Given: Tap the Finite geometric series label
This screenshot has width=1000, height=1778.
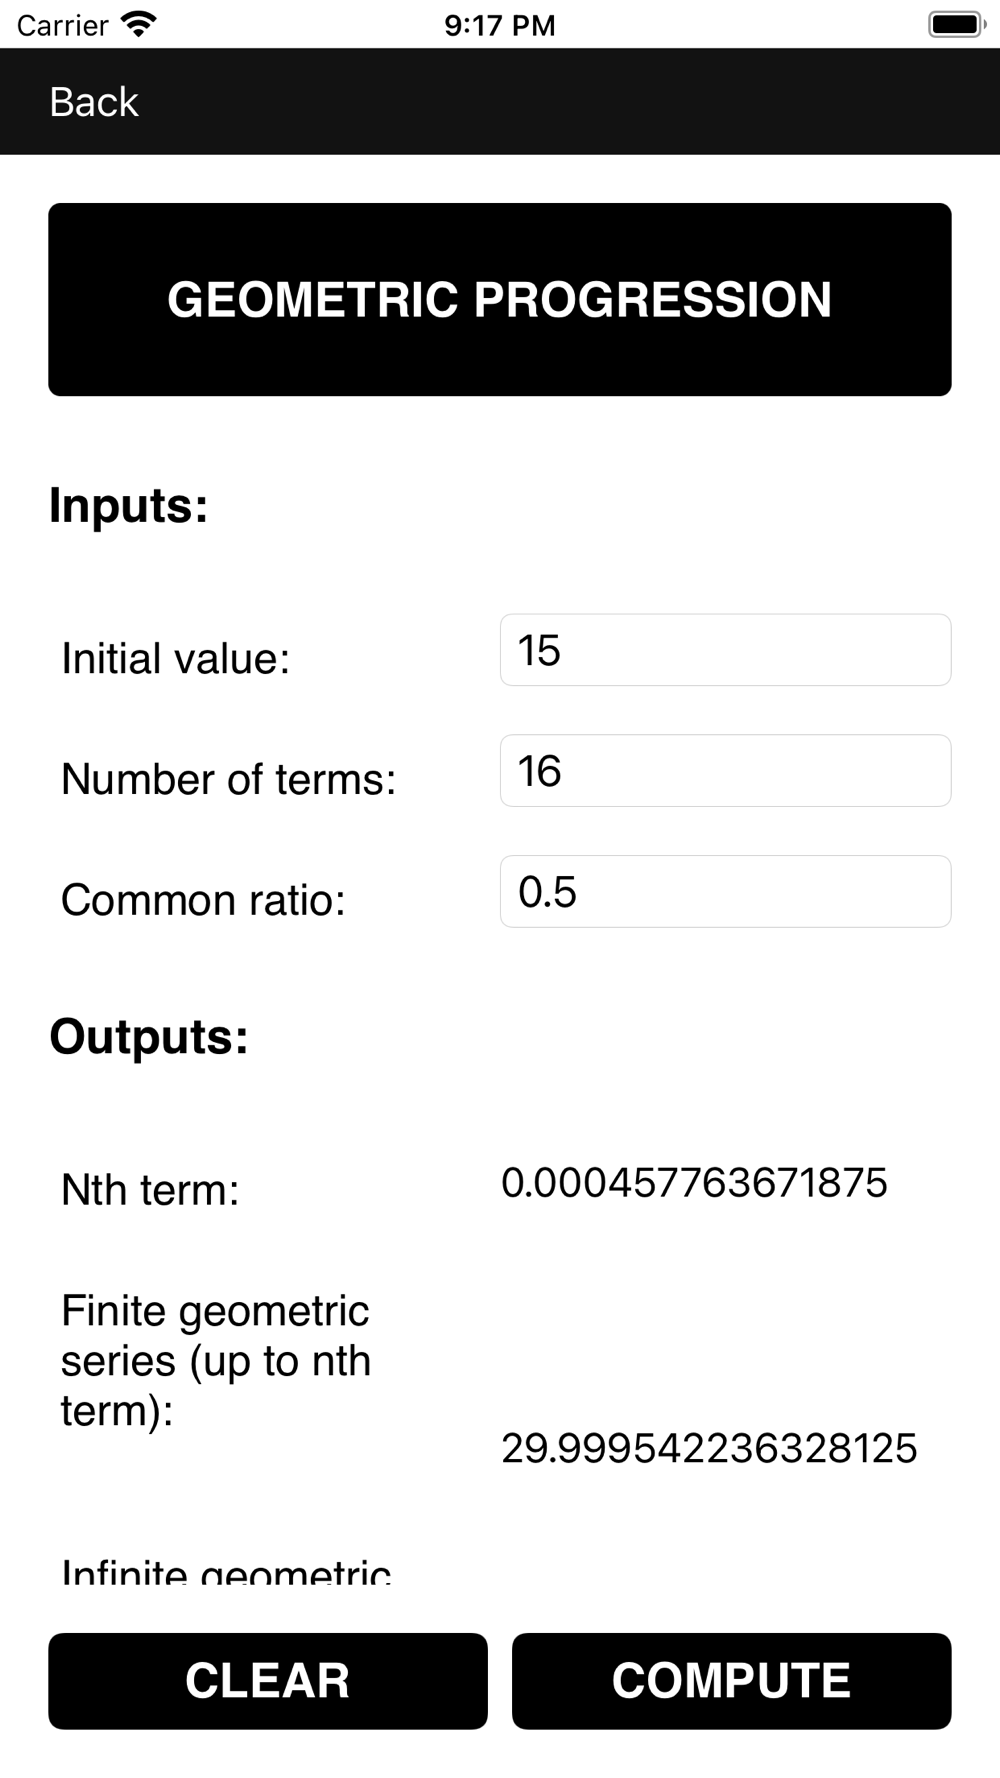Looking at the screenshot, I should pos(216,1360).
